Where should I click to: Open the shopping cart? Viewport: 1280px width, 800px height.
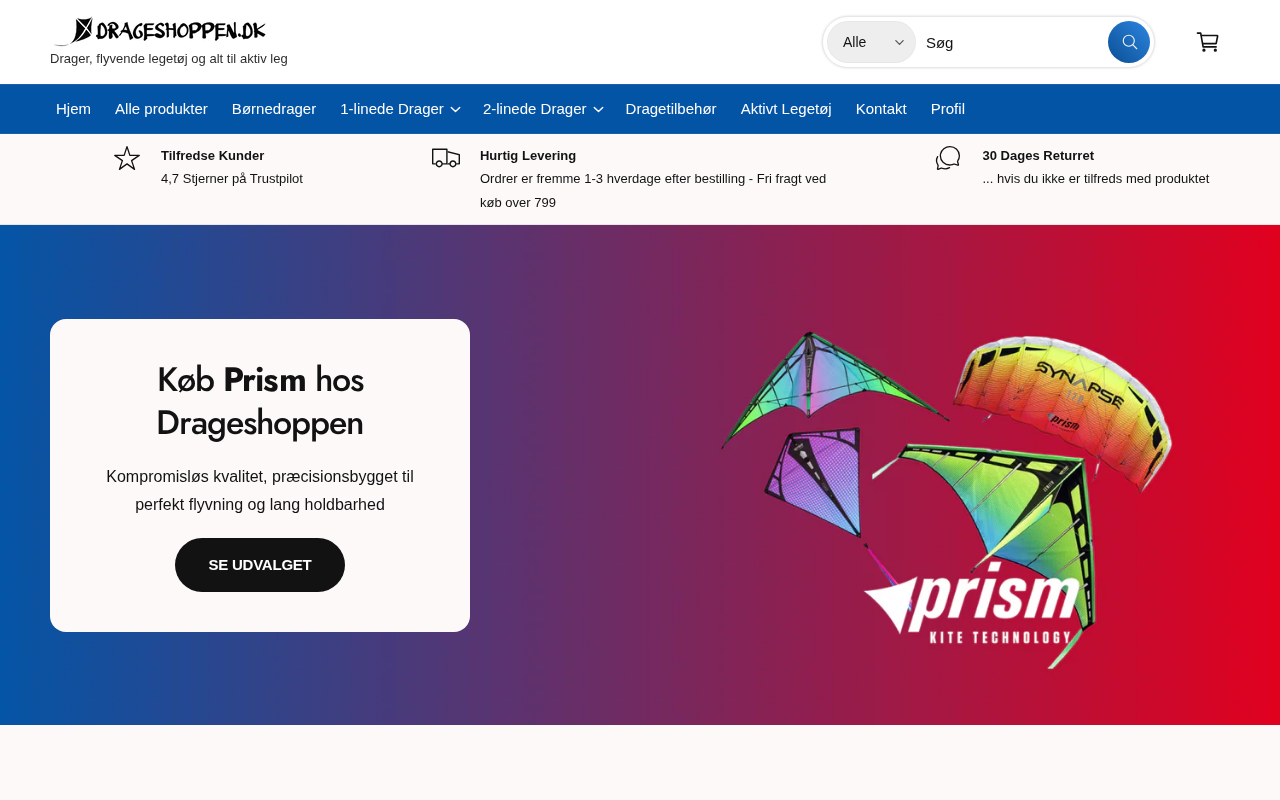click(1208, 42)
